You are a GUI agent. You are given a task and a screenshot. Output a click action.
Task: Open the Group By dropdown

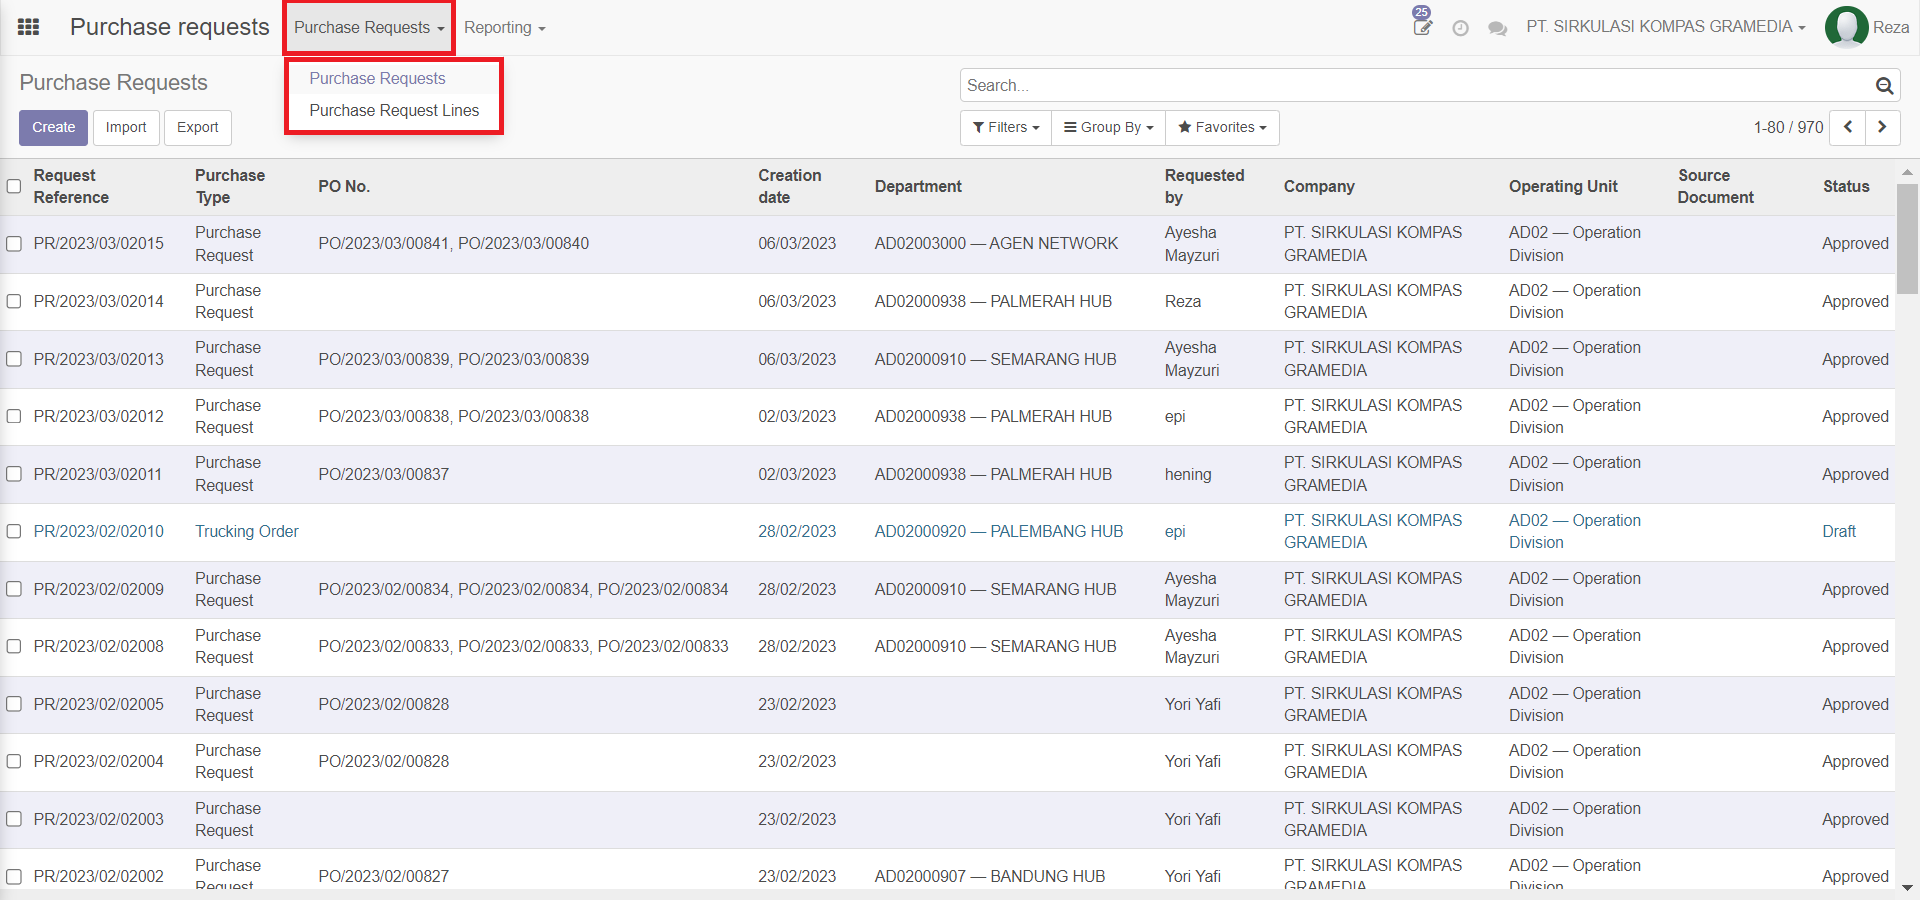(1108, 127)
